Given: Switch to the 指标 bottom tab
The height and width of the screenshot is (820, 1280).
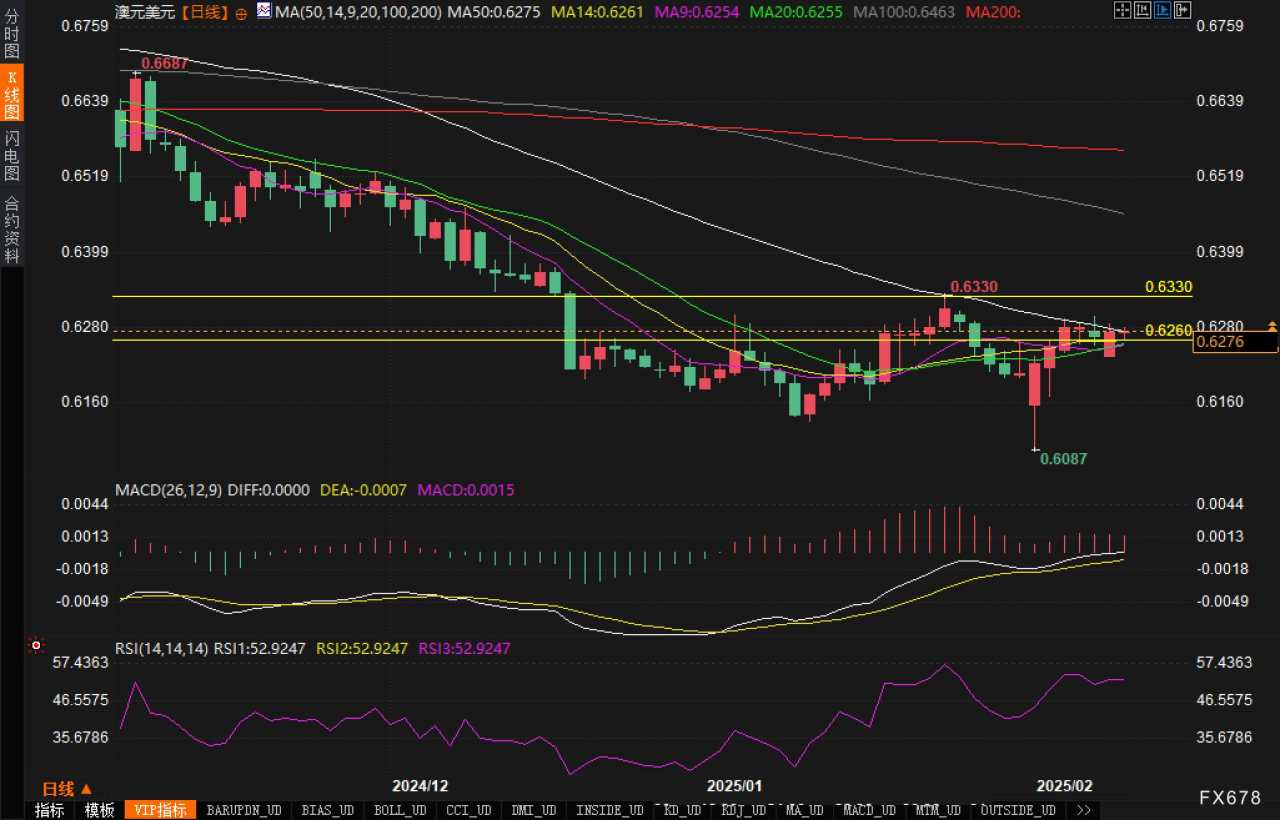Looking at the screenshot, I should 49,810.
